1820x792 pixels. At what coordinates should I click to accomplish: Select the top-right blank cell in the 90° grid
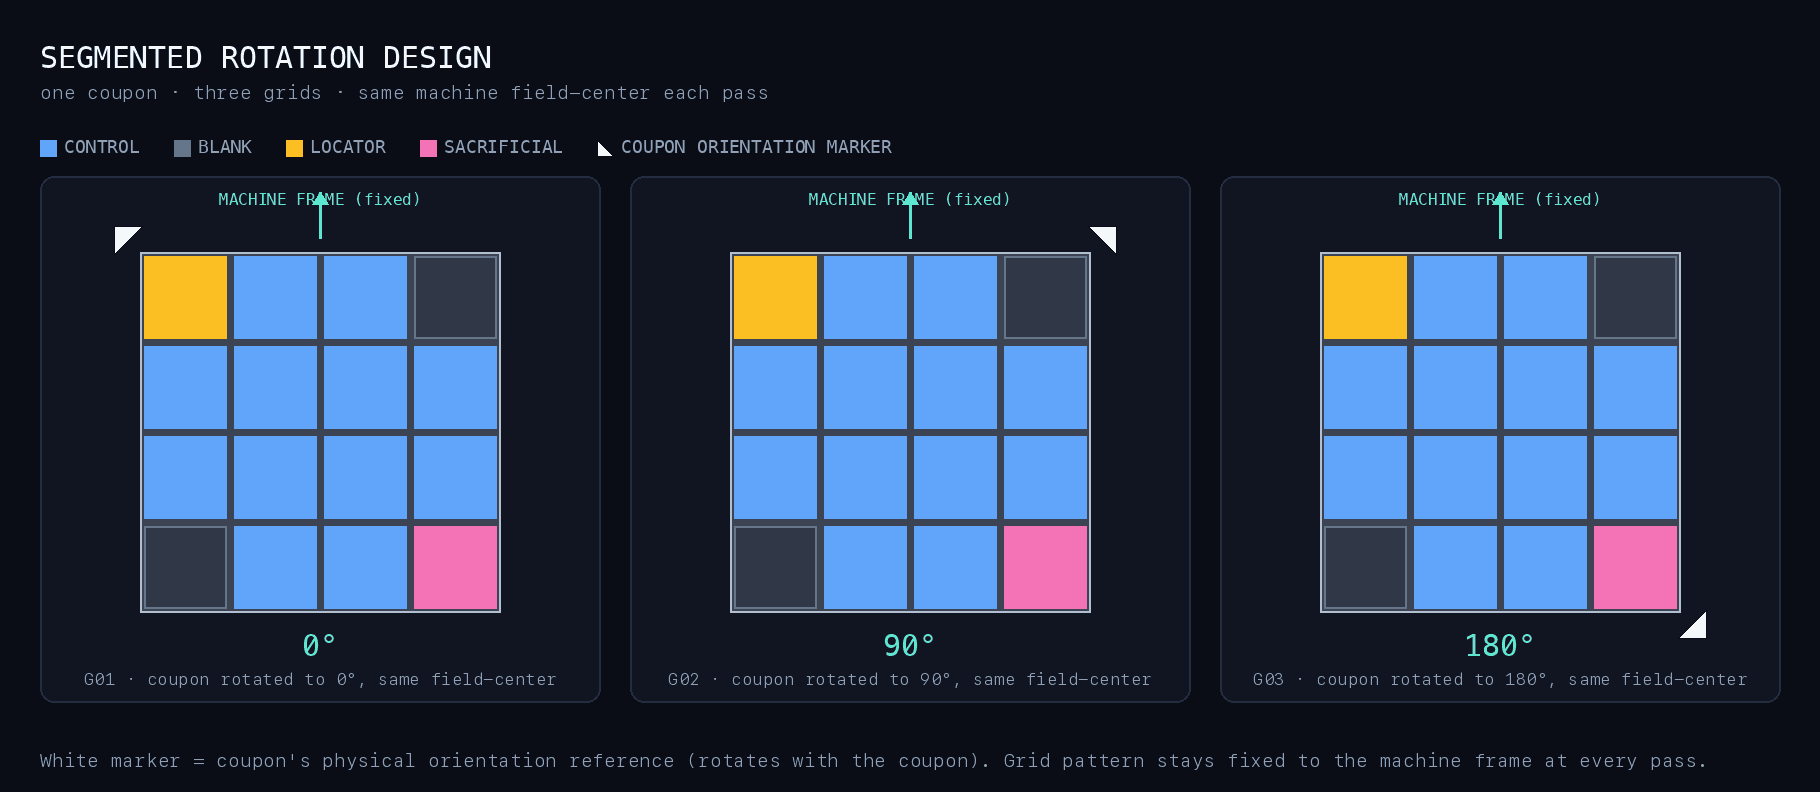coord(1045,297)
